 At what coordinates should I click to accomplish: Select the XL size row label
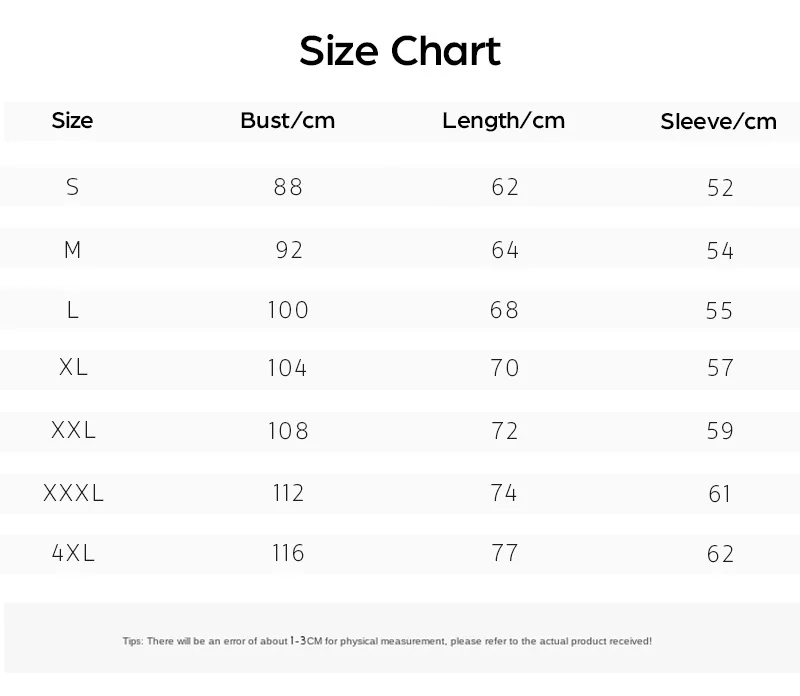(x=73, y=368)
